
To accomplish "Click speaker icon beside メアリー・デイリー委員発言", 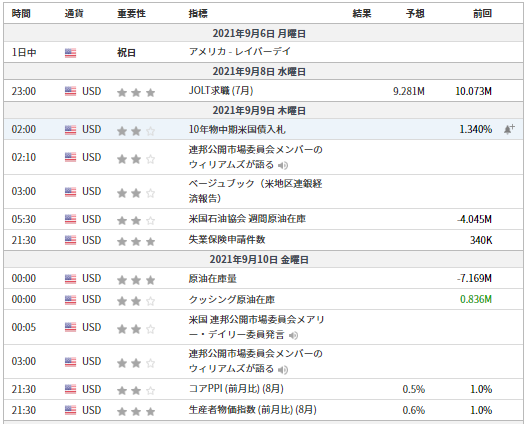I will tap(293, 335).
